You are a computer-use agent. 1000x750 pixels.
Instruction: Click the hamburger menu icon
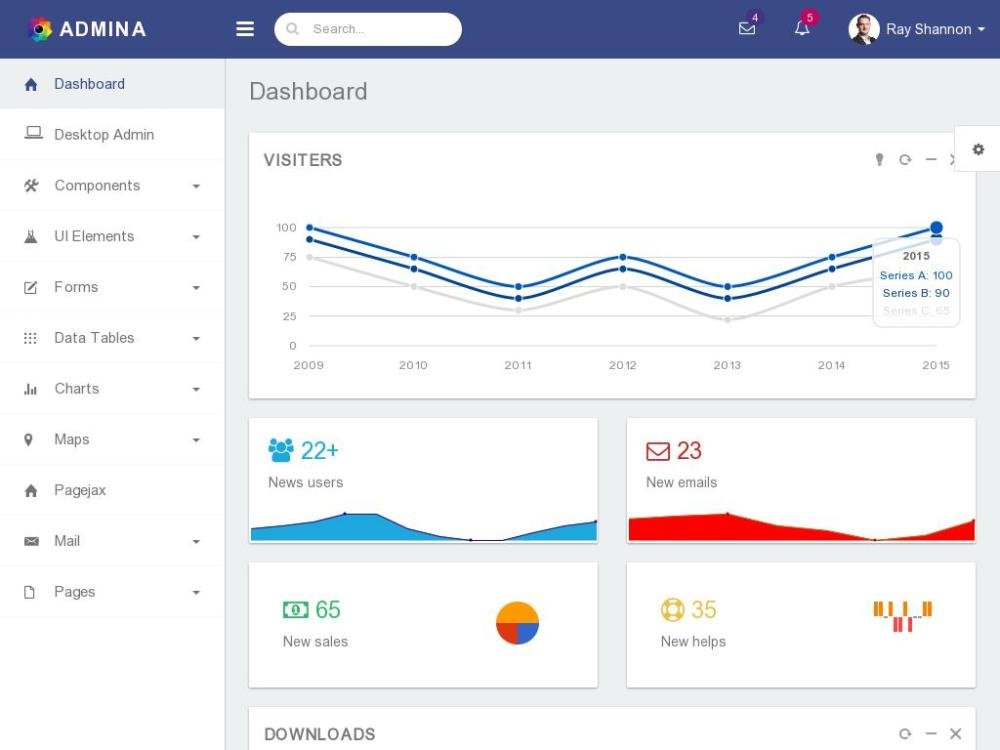(245, 29)
